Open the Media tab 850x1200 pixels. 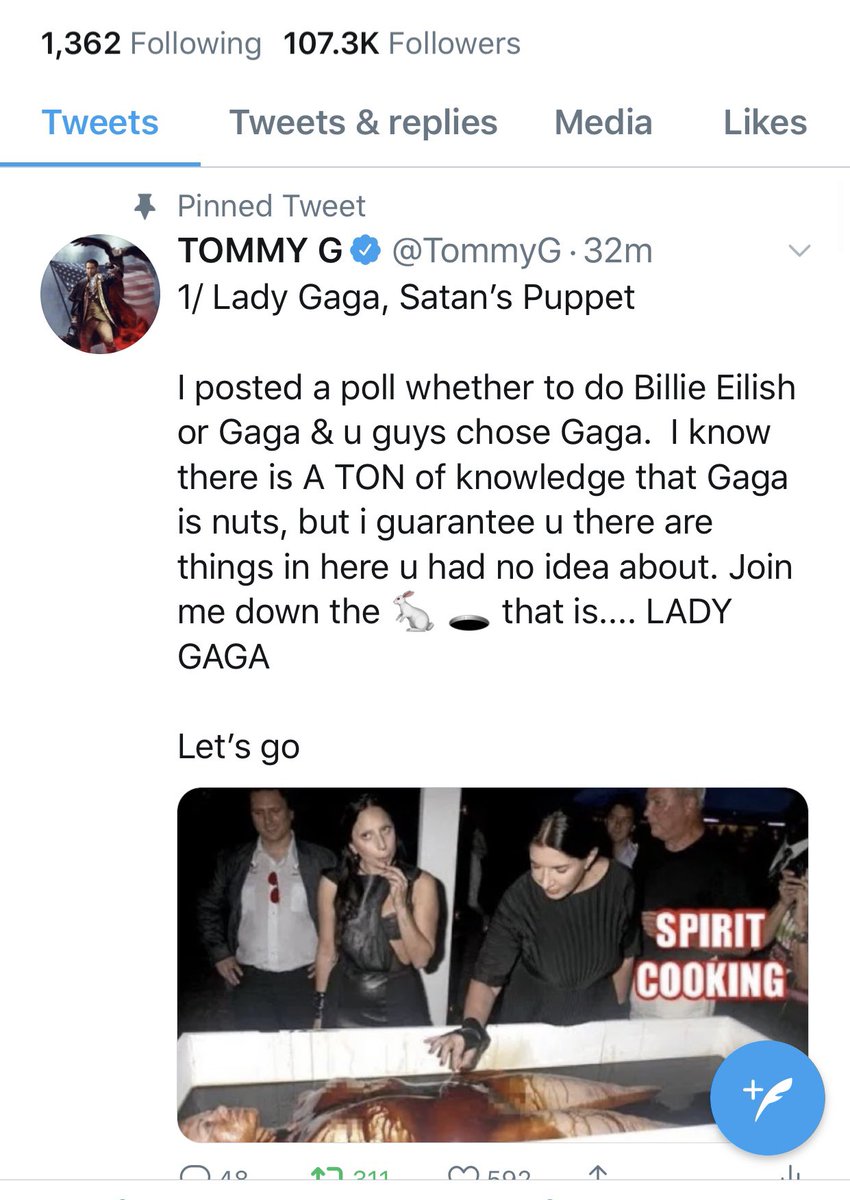[603, 123]
